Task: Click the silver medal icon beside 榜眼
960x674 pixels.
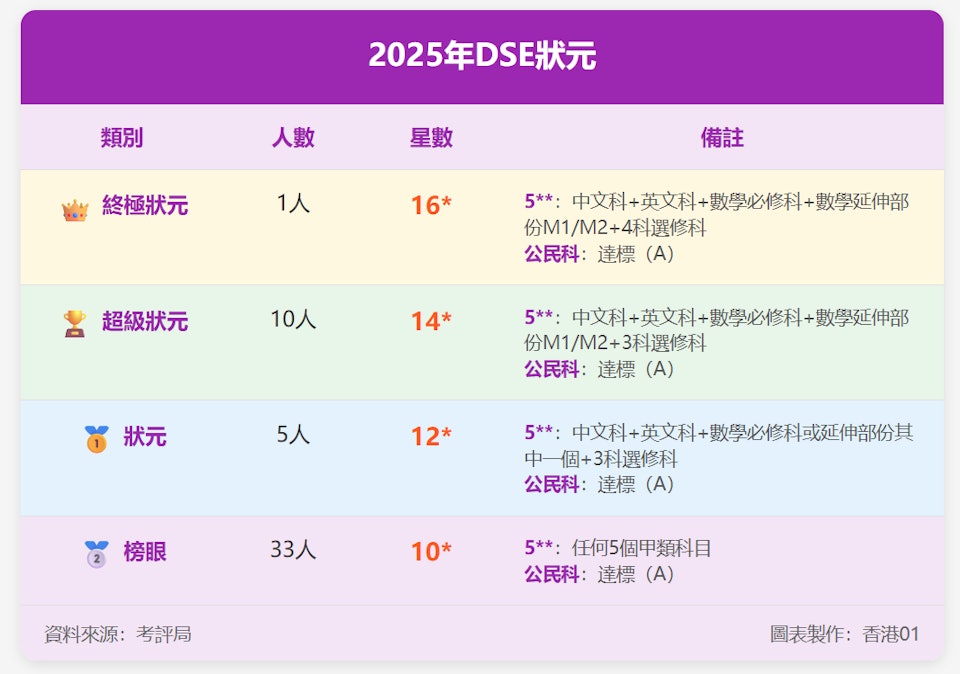Action: [x=96, y=554]
